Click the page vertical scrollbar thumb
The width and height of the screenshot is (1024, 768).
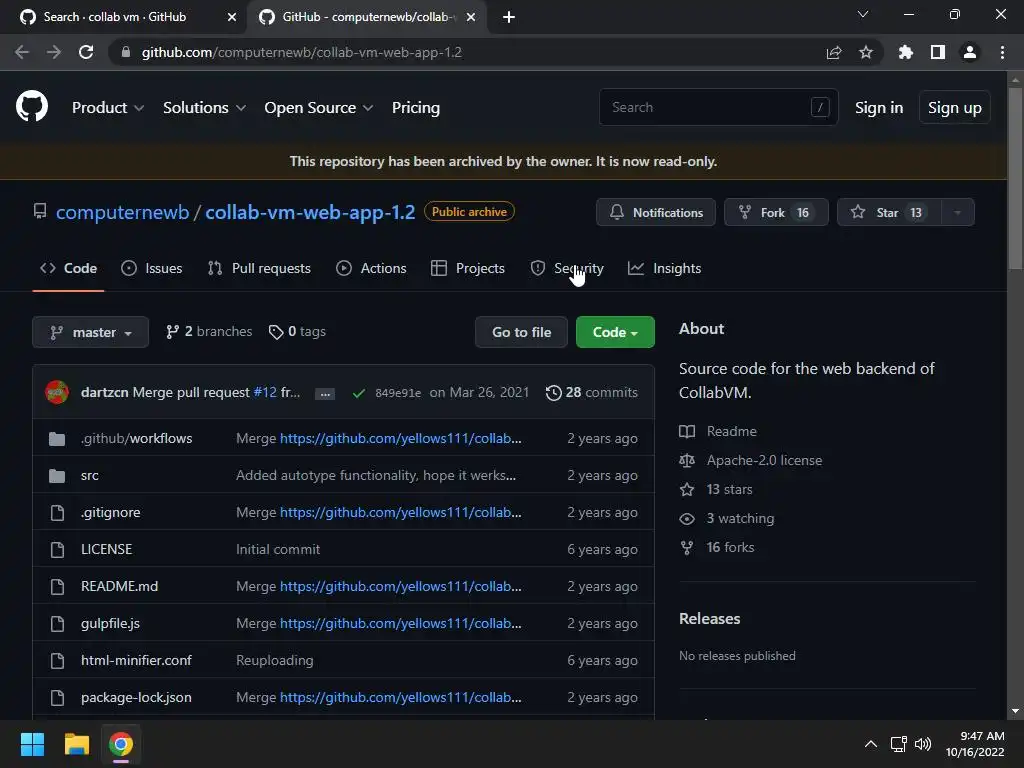click(x=1015, y=178)
